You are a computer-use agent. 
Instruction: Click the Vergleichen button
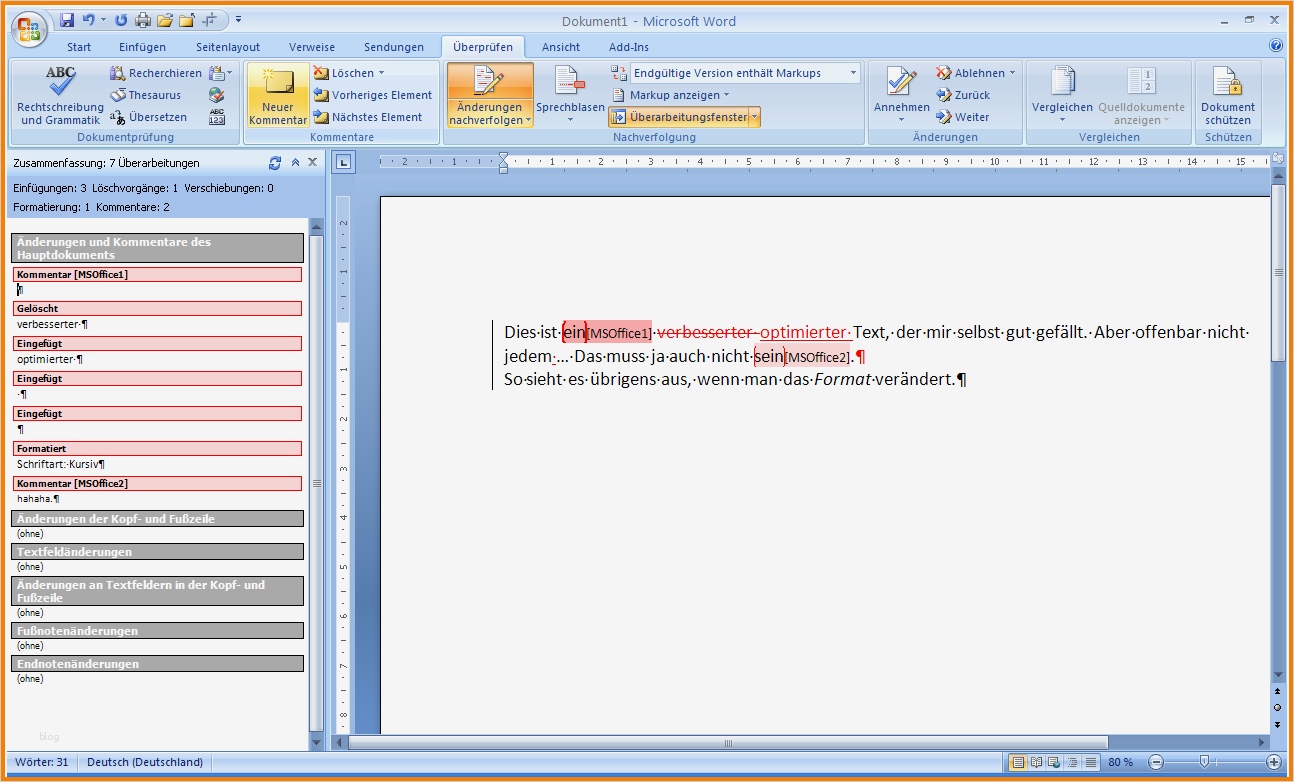tap(1062, 95)
